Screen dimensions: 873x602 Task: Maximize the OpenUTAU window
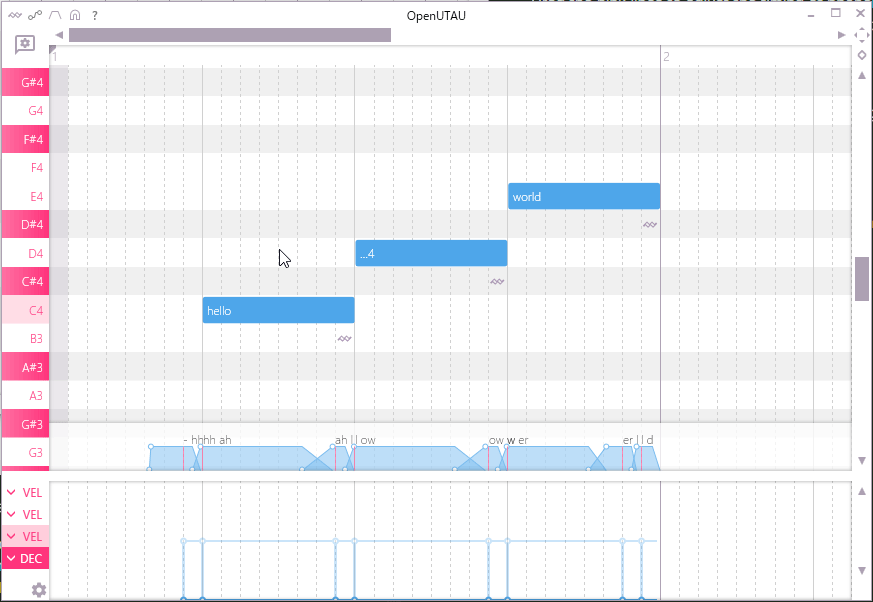click(x=836, y=13)
